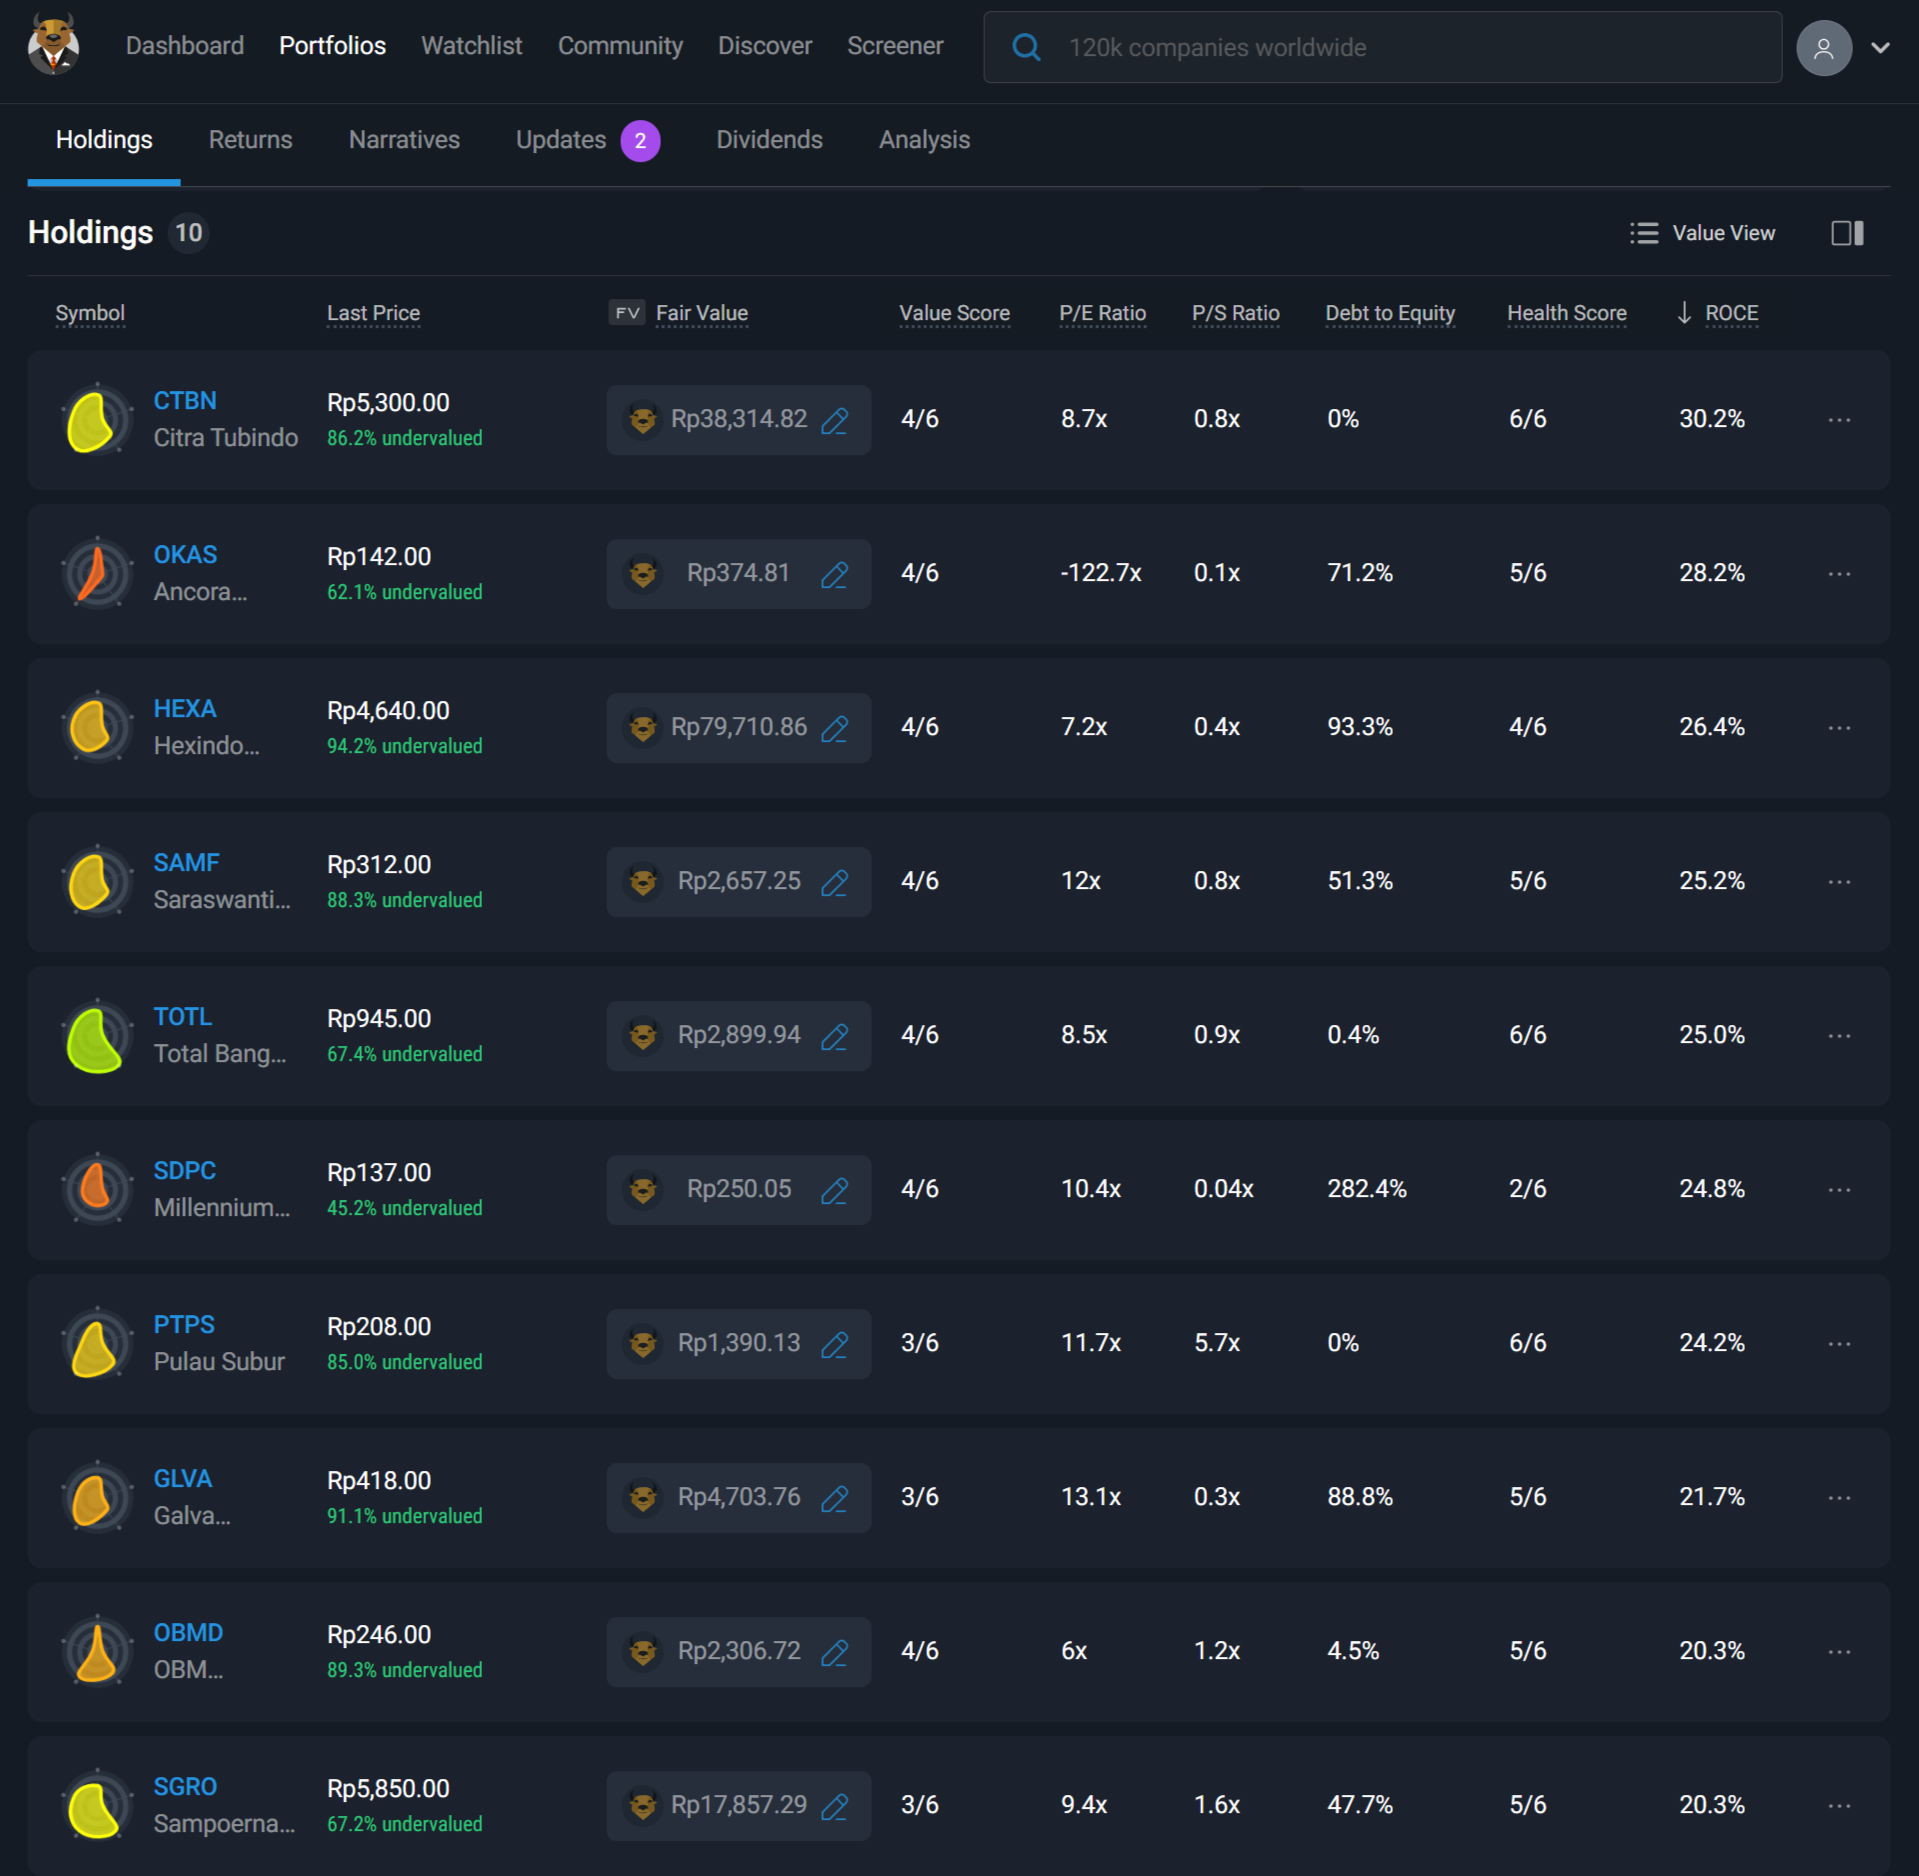Open the Value View selector
The image size is (1919, 1876).
click(x=1702, y=233)
